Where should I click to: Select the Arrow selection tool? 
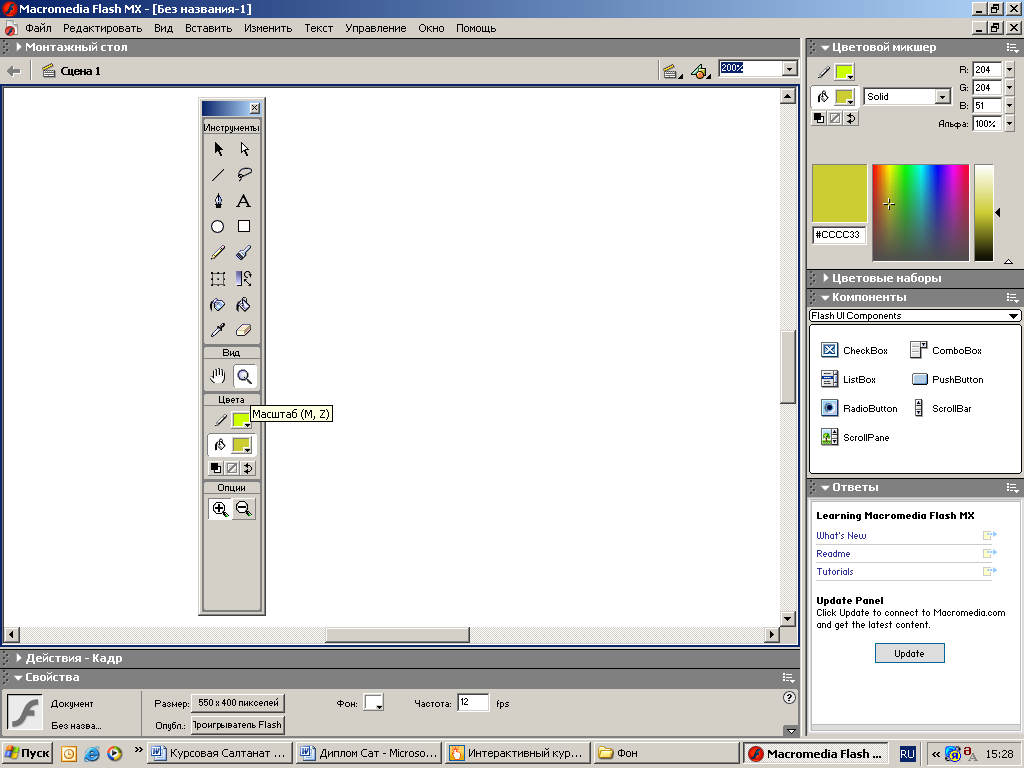click(x=218, y=149)
